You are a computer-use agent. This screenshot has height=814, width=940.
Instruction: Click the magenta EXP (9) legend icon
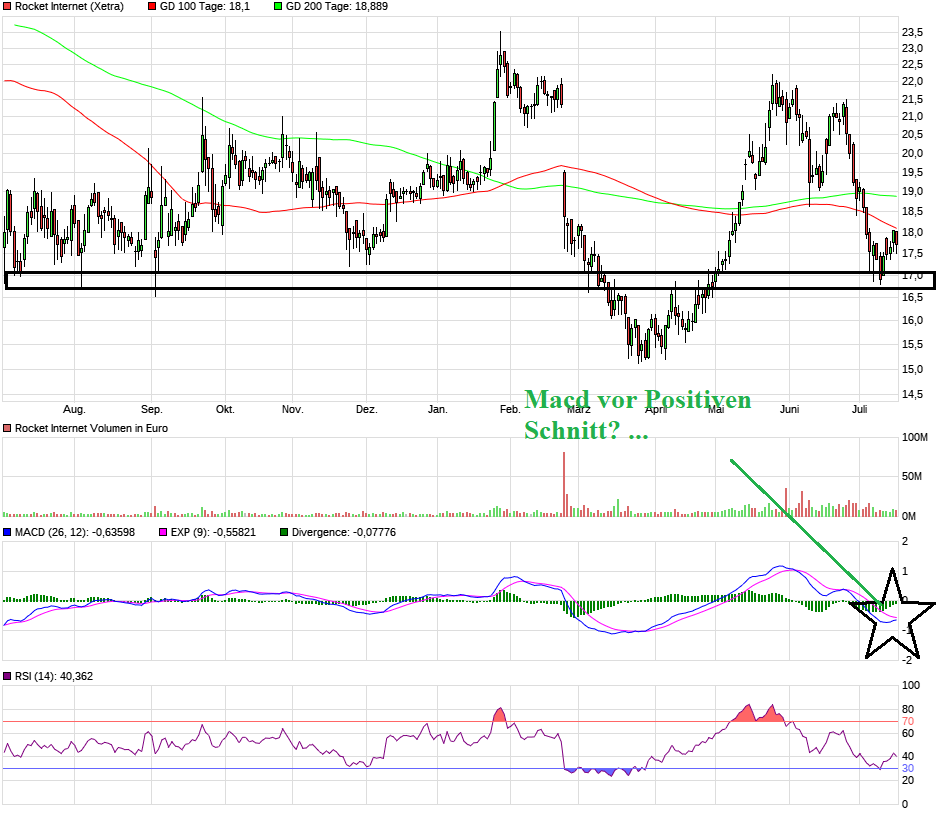[x=162, y=532]
